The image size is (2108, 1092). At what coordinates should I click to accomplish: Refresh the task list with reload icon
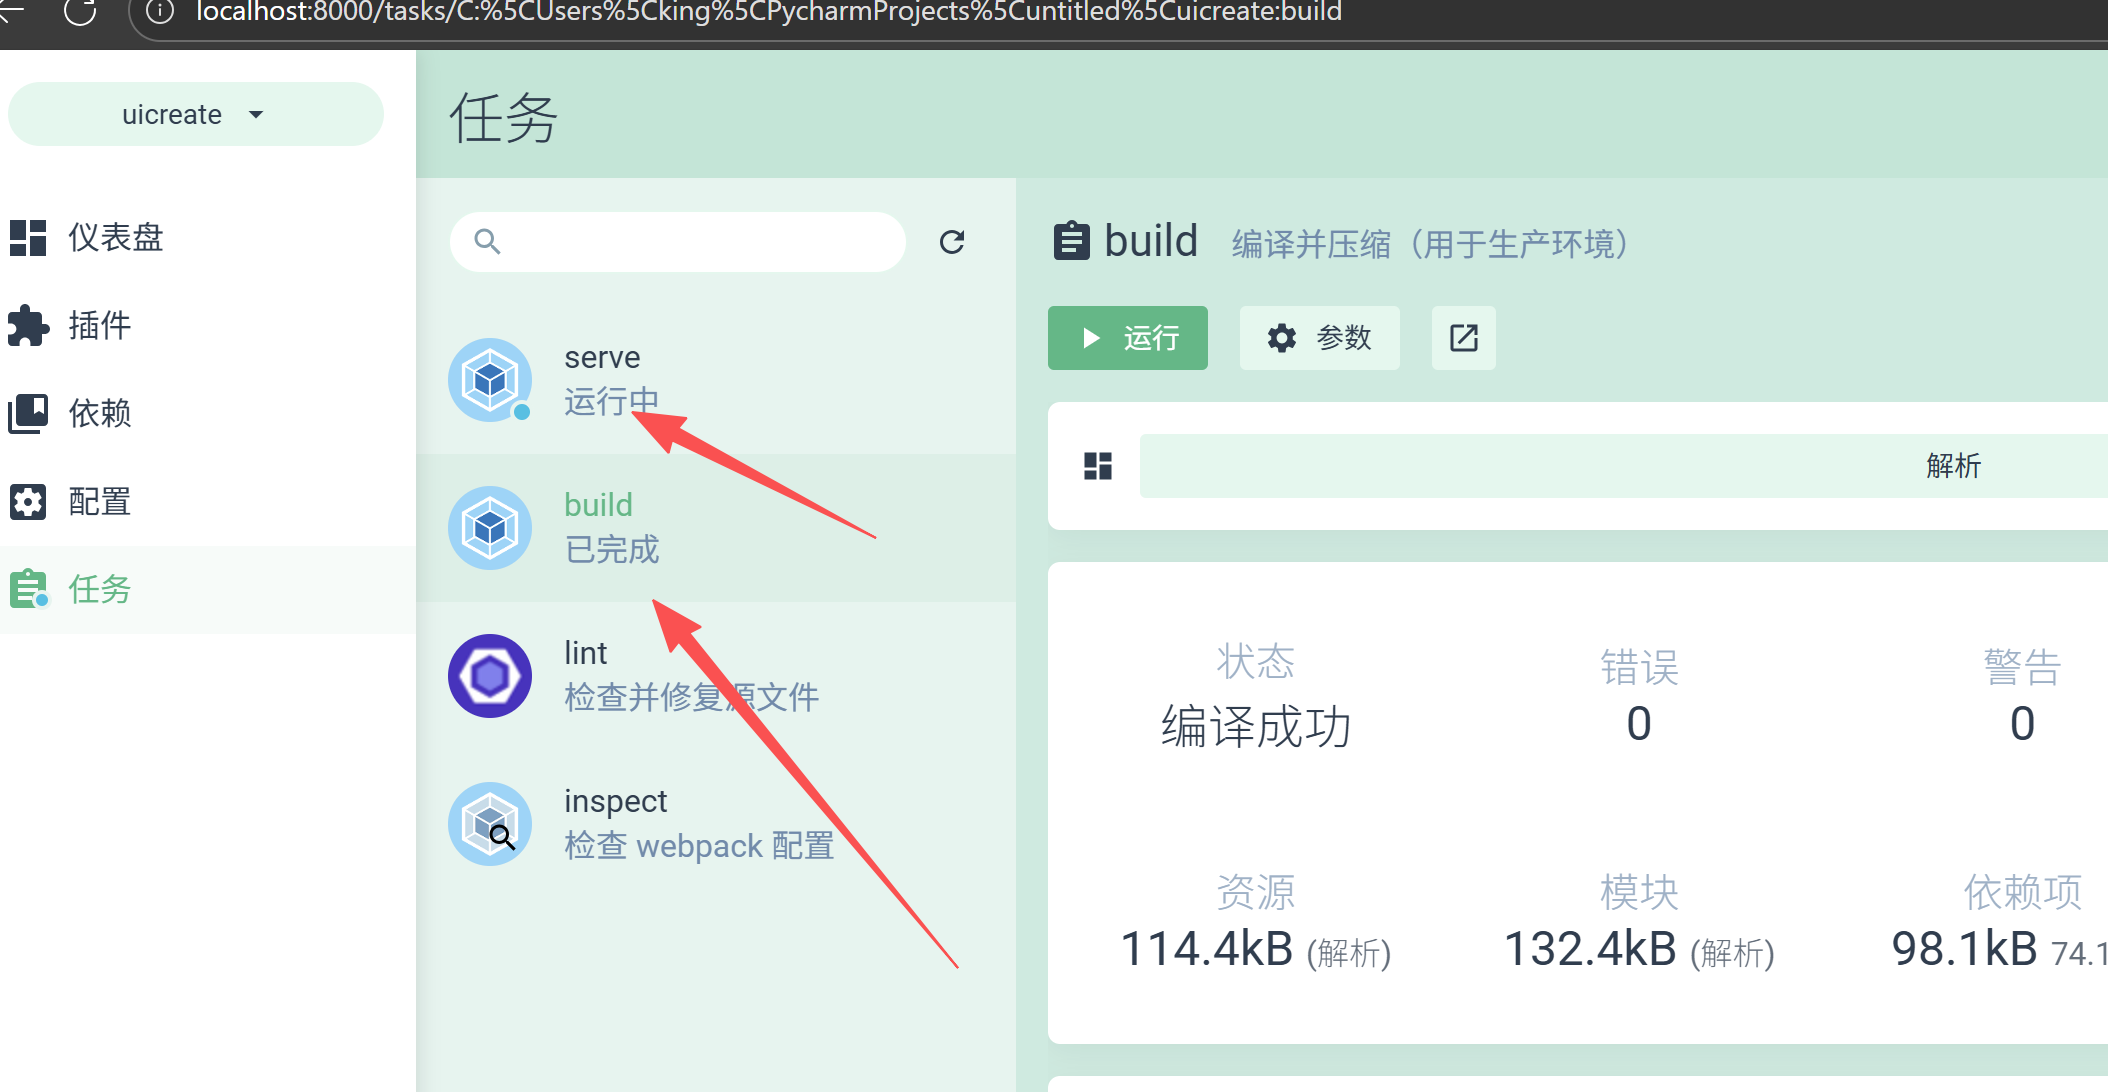[x=952, y=241]
